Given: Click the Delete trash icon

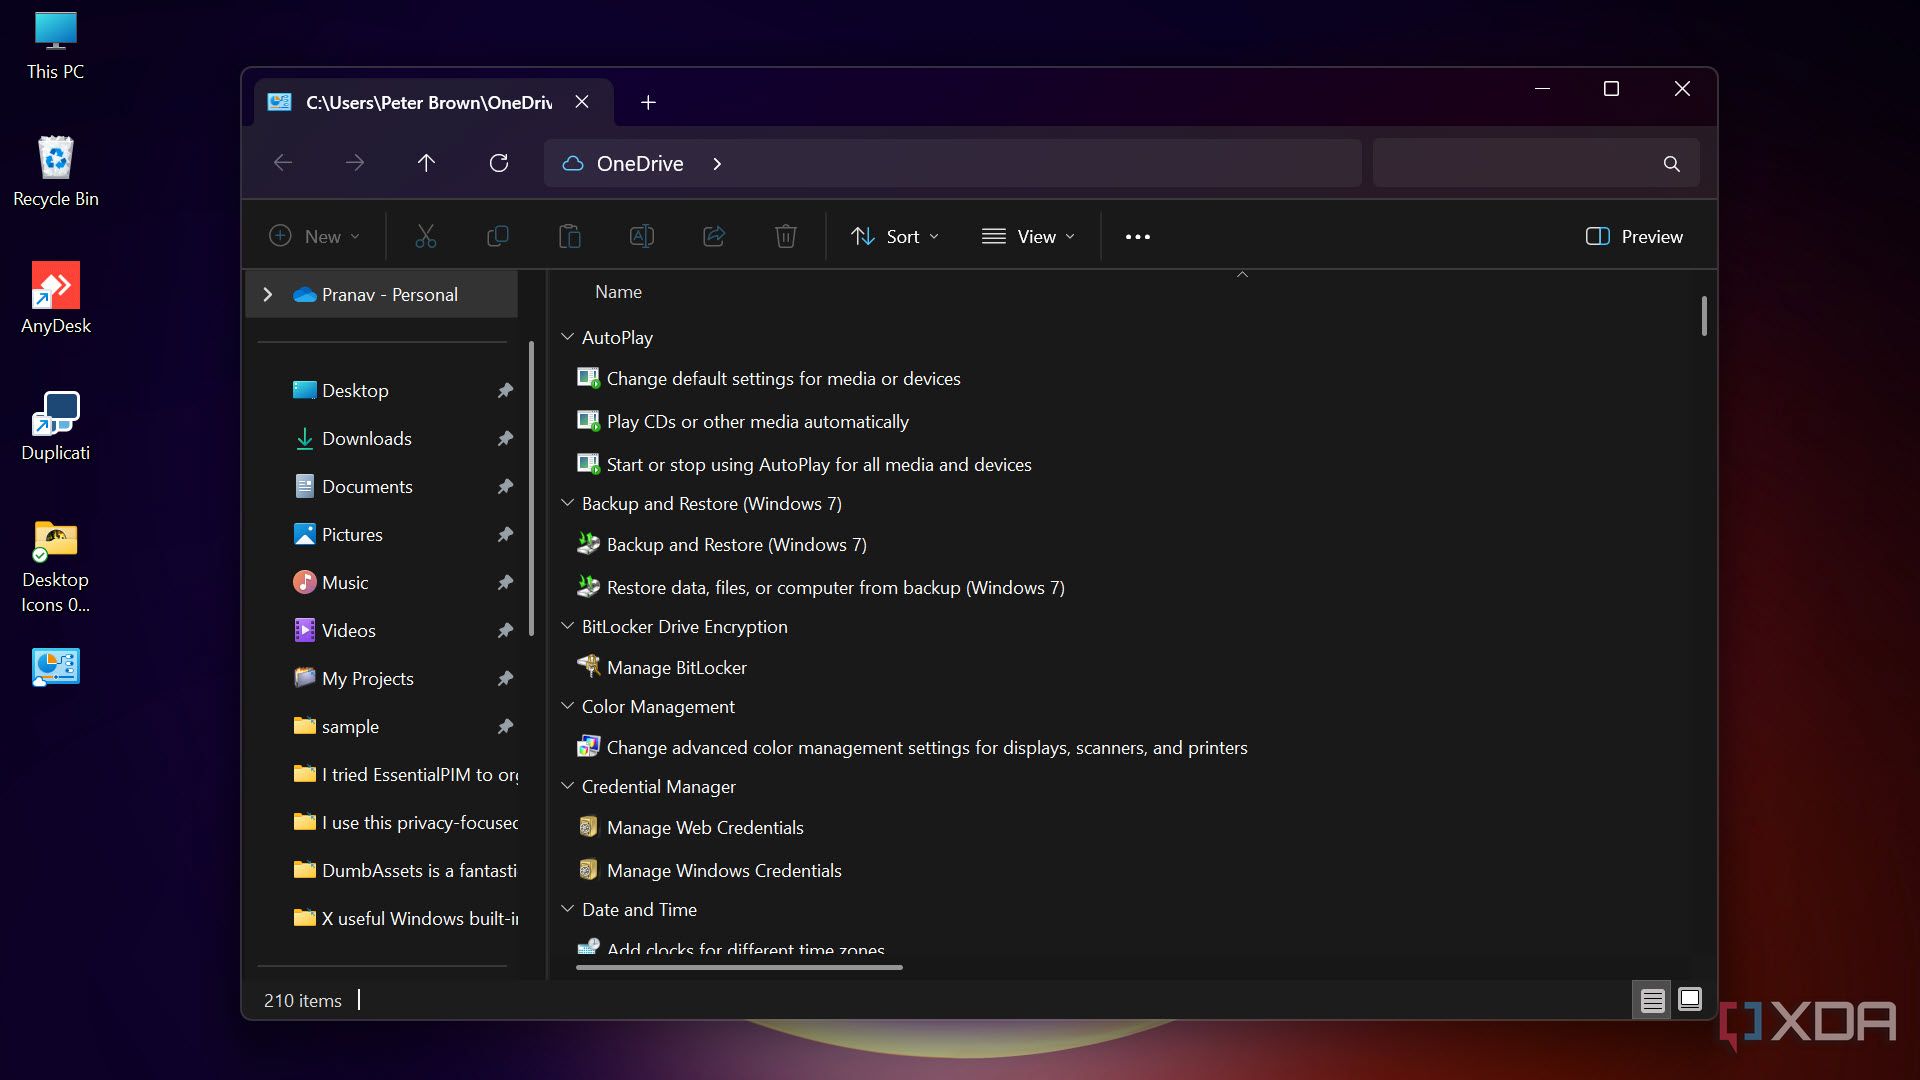Looking at the screenshot, I should coord(786,237).
